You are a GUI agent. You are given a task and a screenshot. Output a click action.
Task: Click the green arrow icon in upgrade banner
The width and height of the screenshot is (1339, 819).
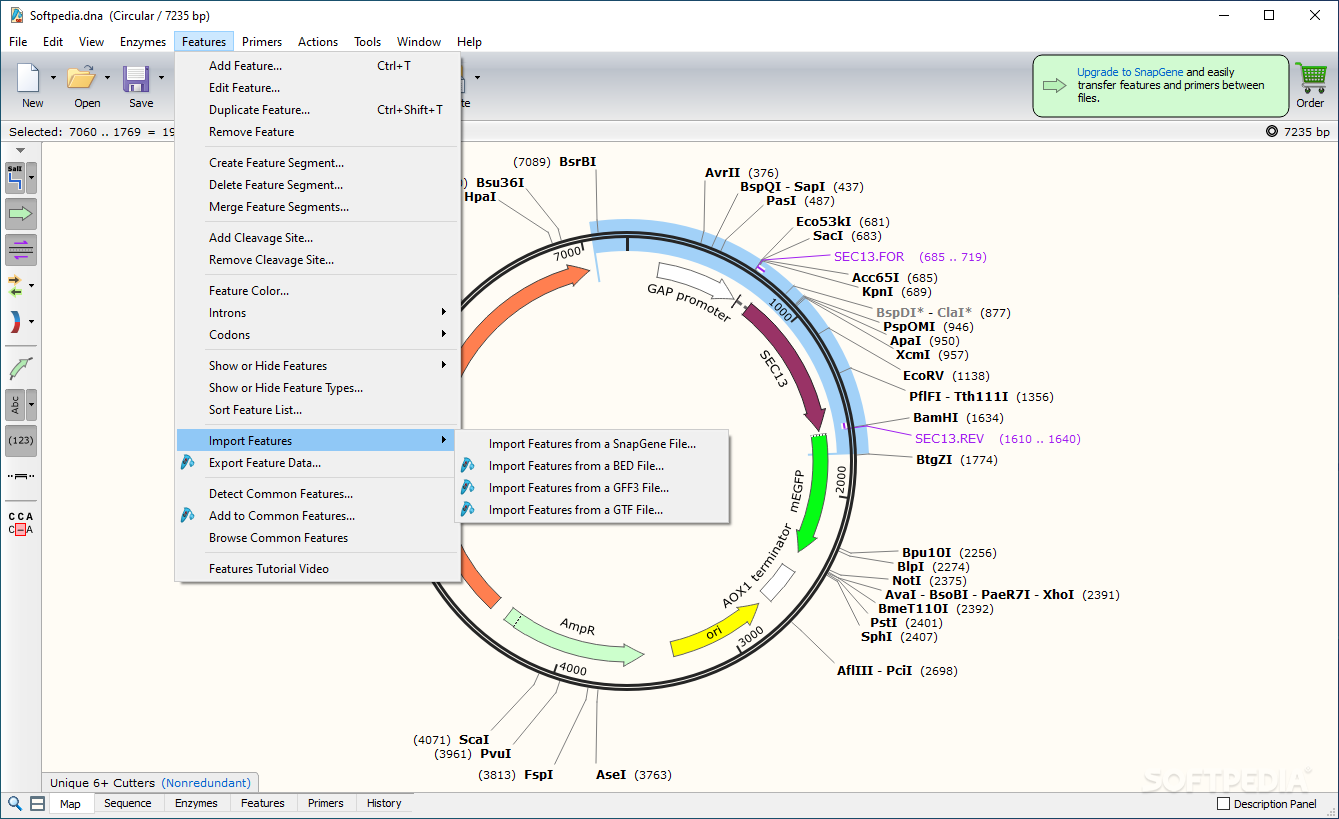coord(1055,85)
